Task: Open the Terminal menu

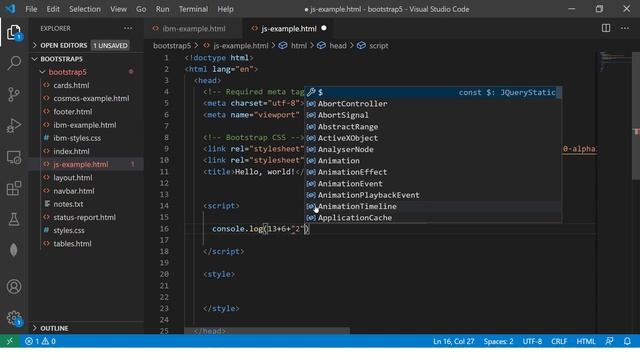Action: [193, 9]
